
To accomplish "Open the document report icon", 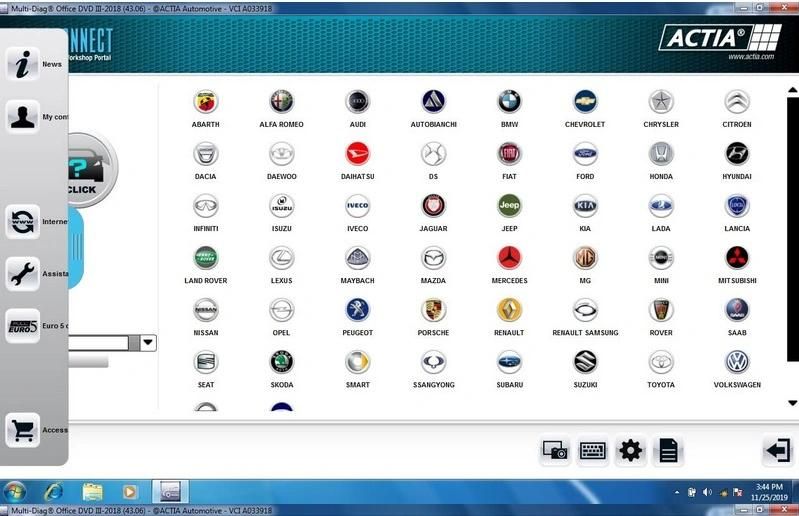I will point(668,451).
